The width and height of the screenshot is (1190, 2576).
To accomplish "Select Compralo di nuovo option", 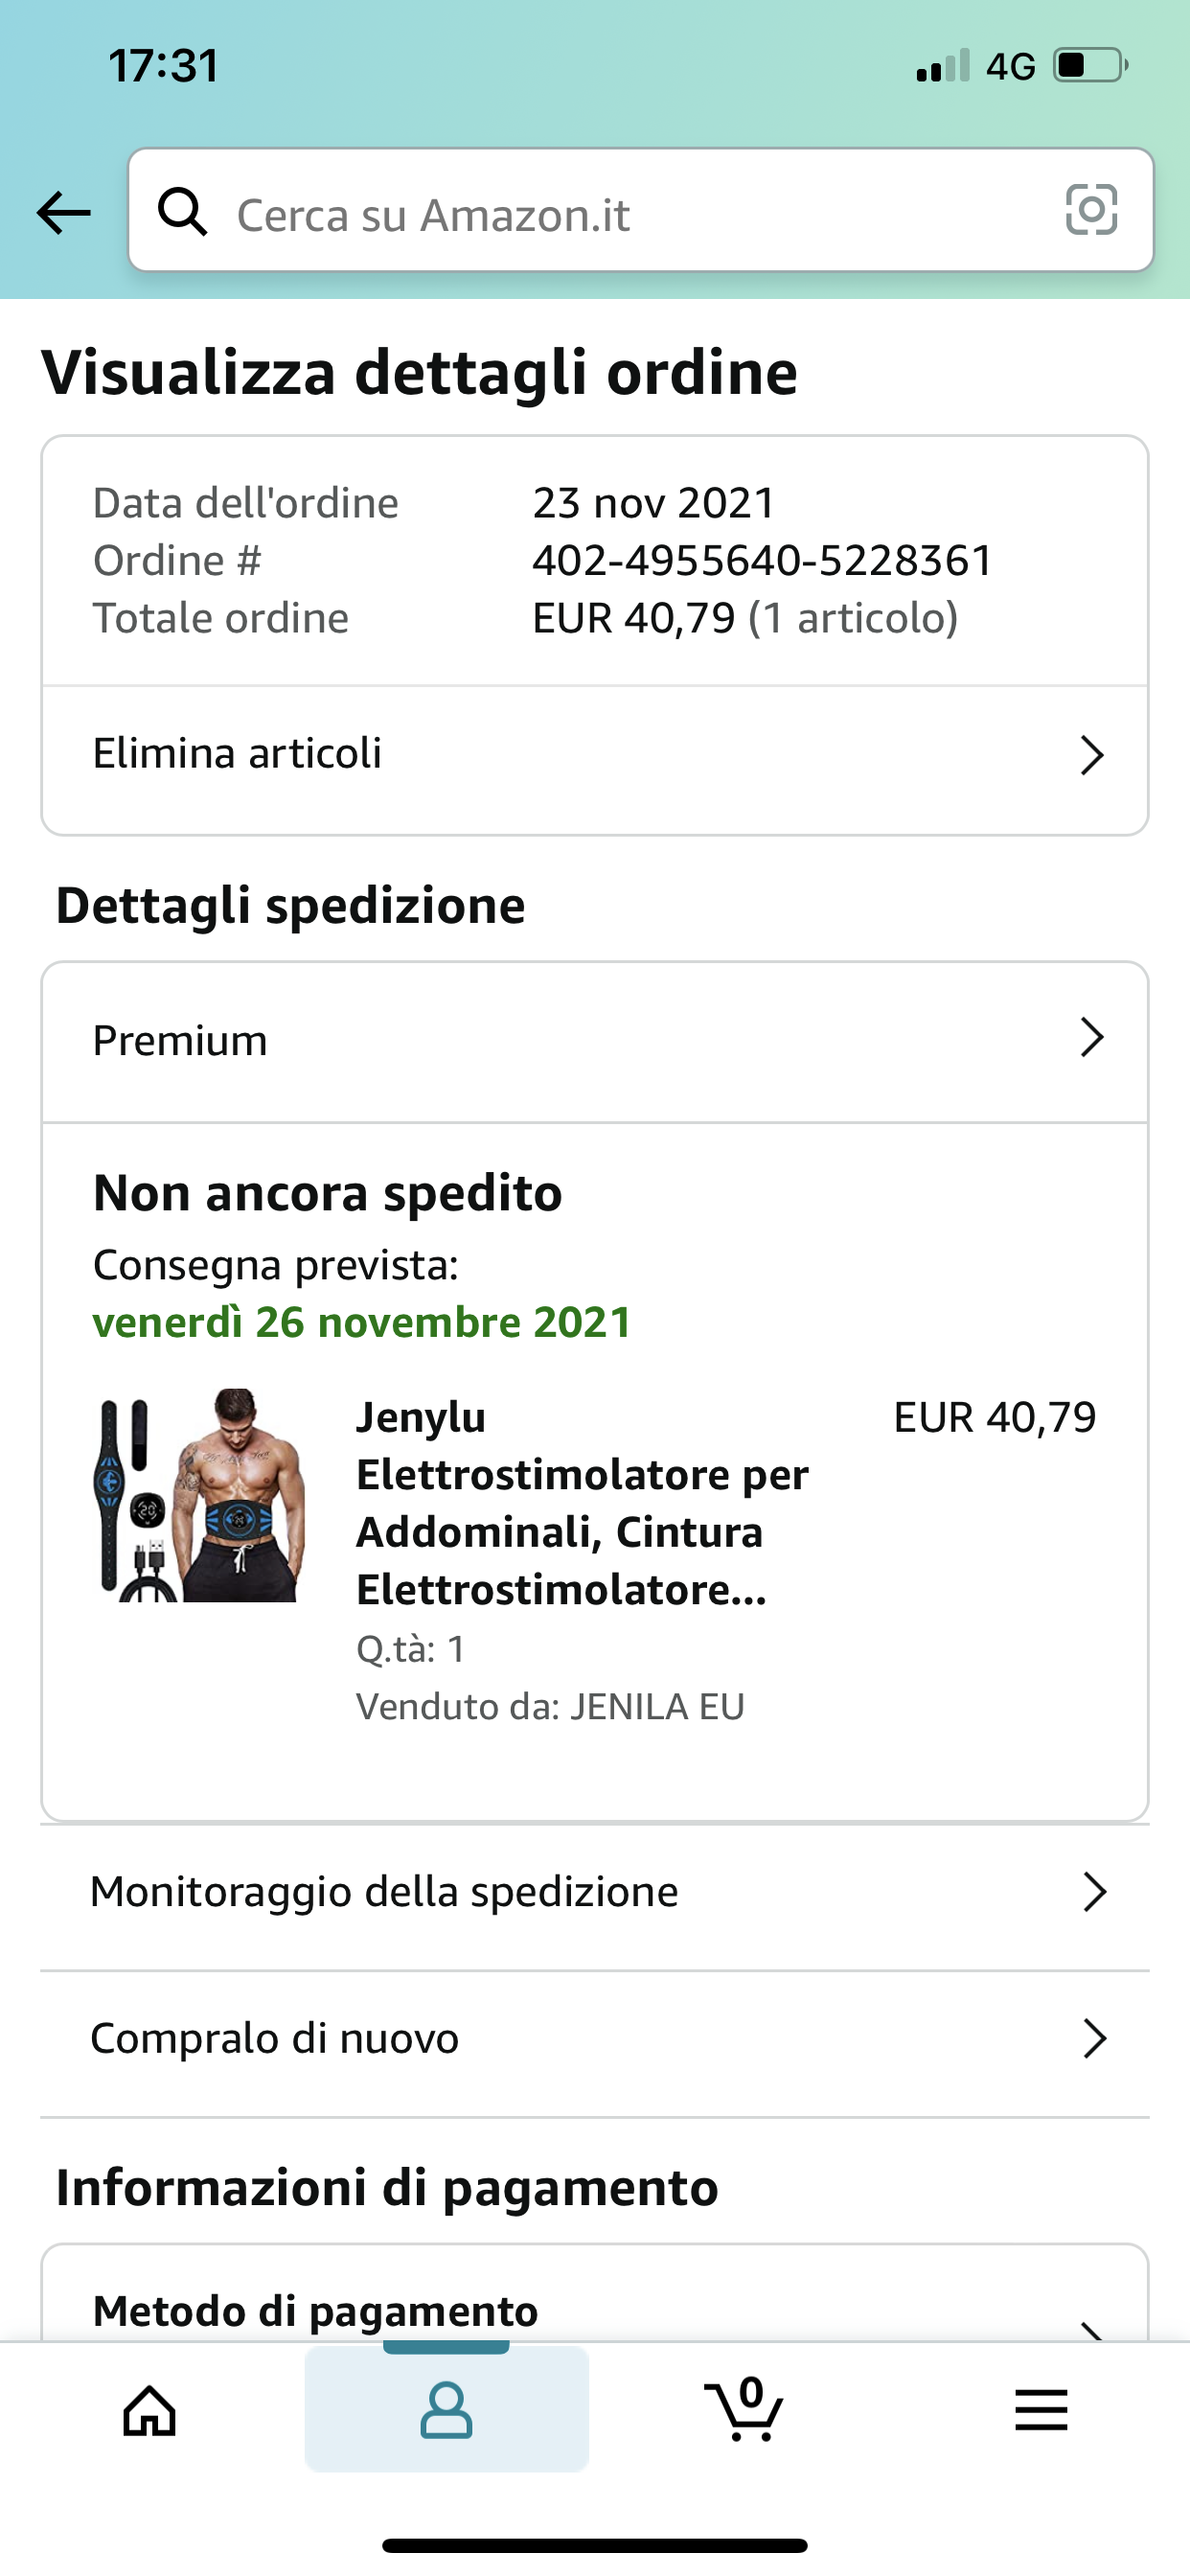I will [x=275, y=2038].
